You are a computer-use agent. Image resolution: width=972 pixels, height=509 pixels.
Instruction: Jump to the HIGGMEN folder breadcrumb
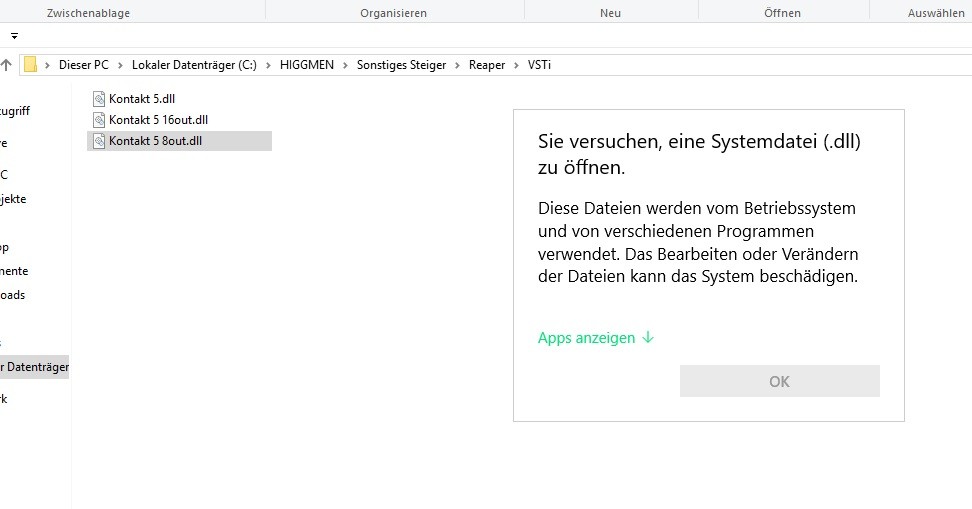(306, 65)
